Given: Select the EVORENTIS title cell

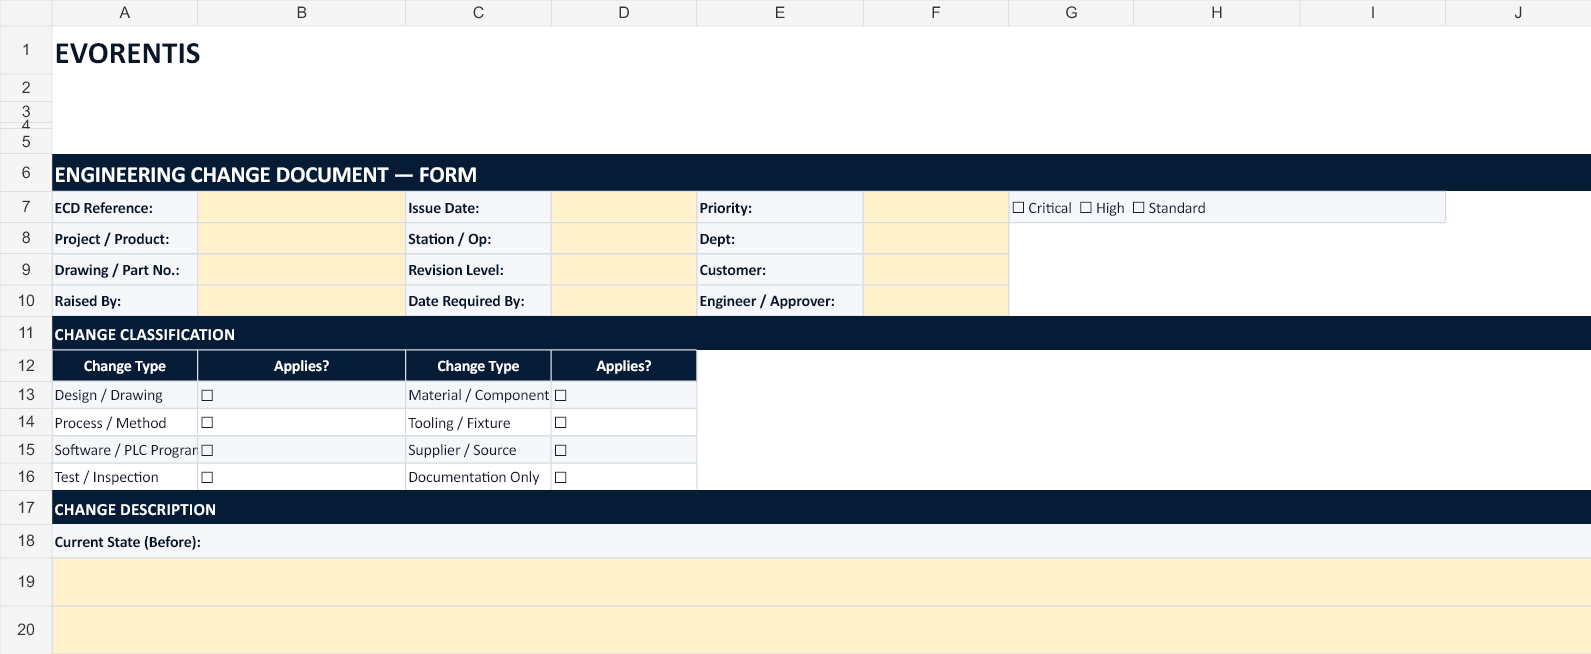Looking at the screenshot, I should click(125, 52).
